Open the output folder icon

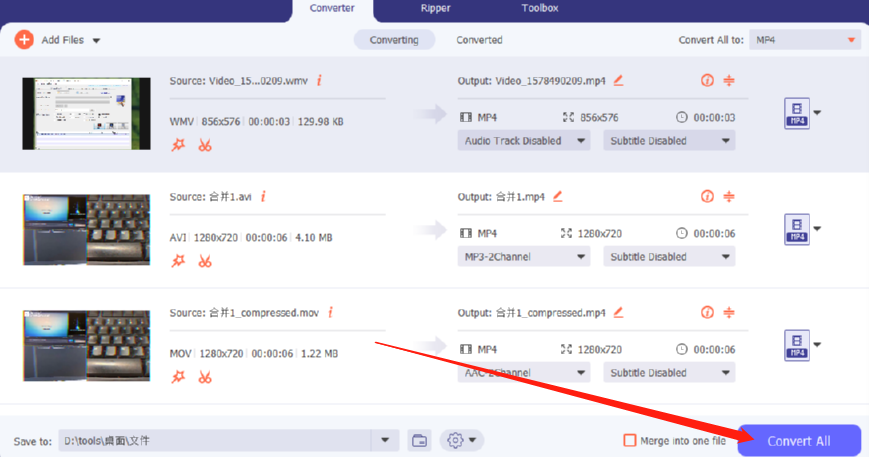click(420, 441)
